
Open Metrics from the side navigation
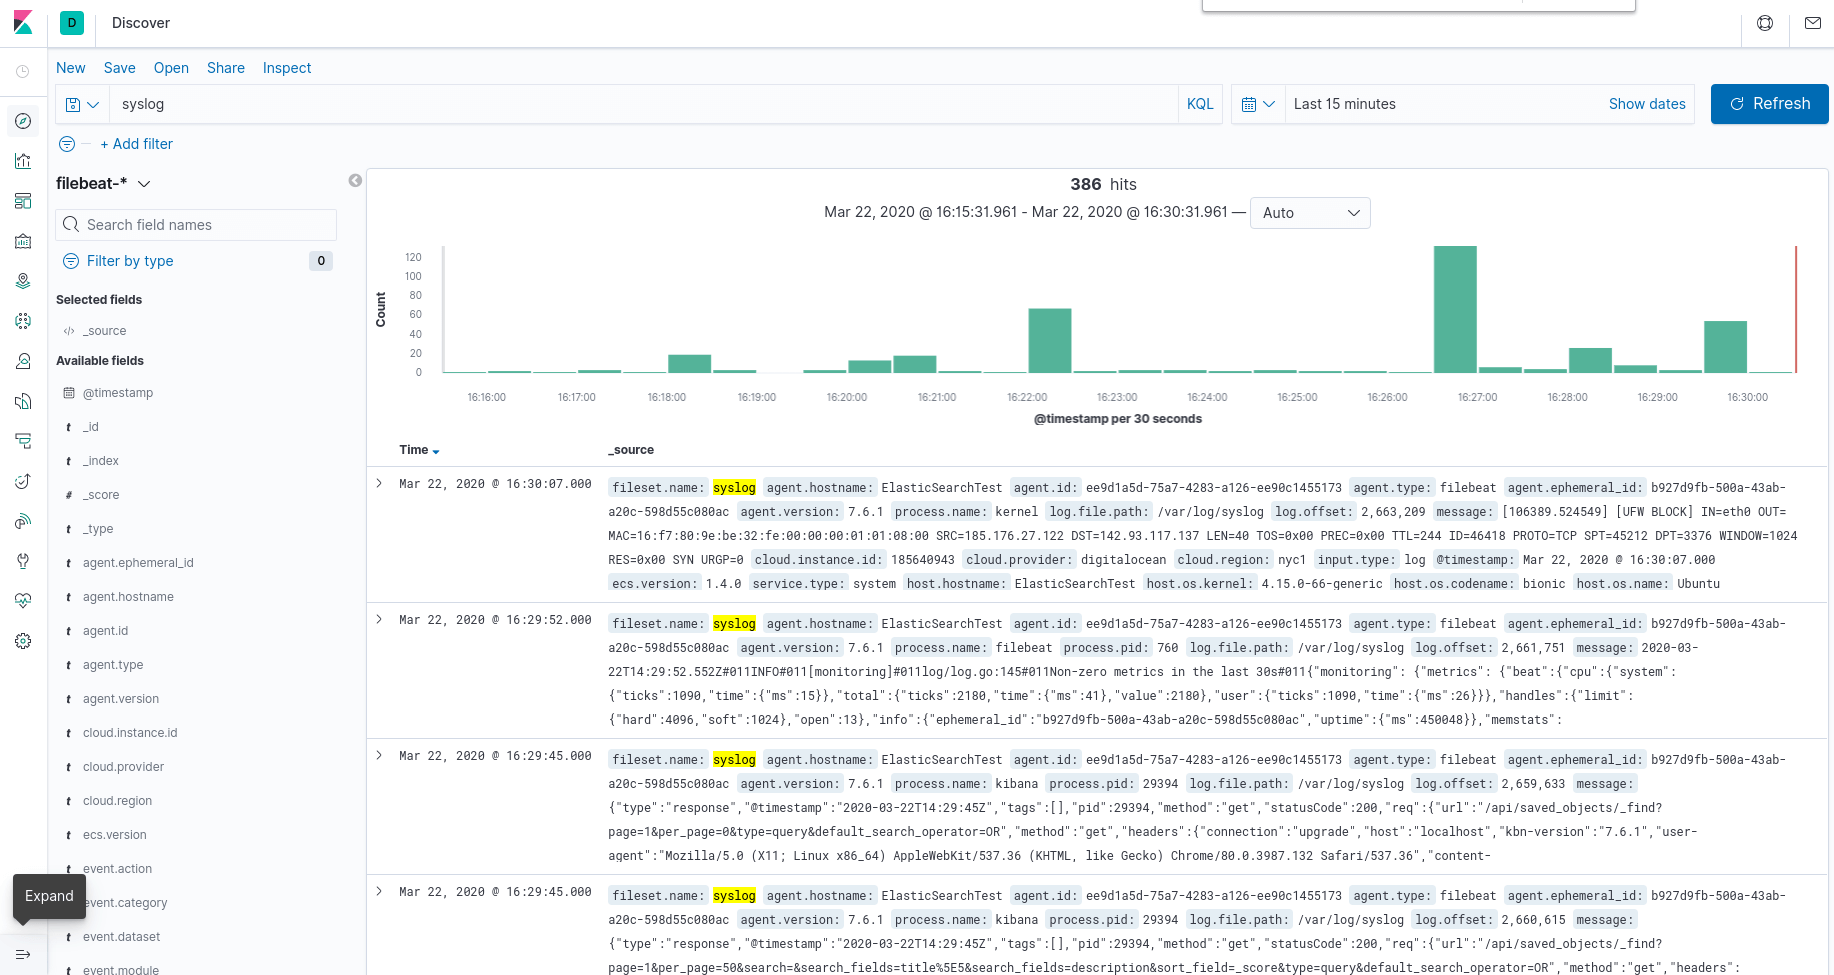pos(23,361)
